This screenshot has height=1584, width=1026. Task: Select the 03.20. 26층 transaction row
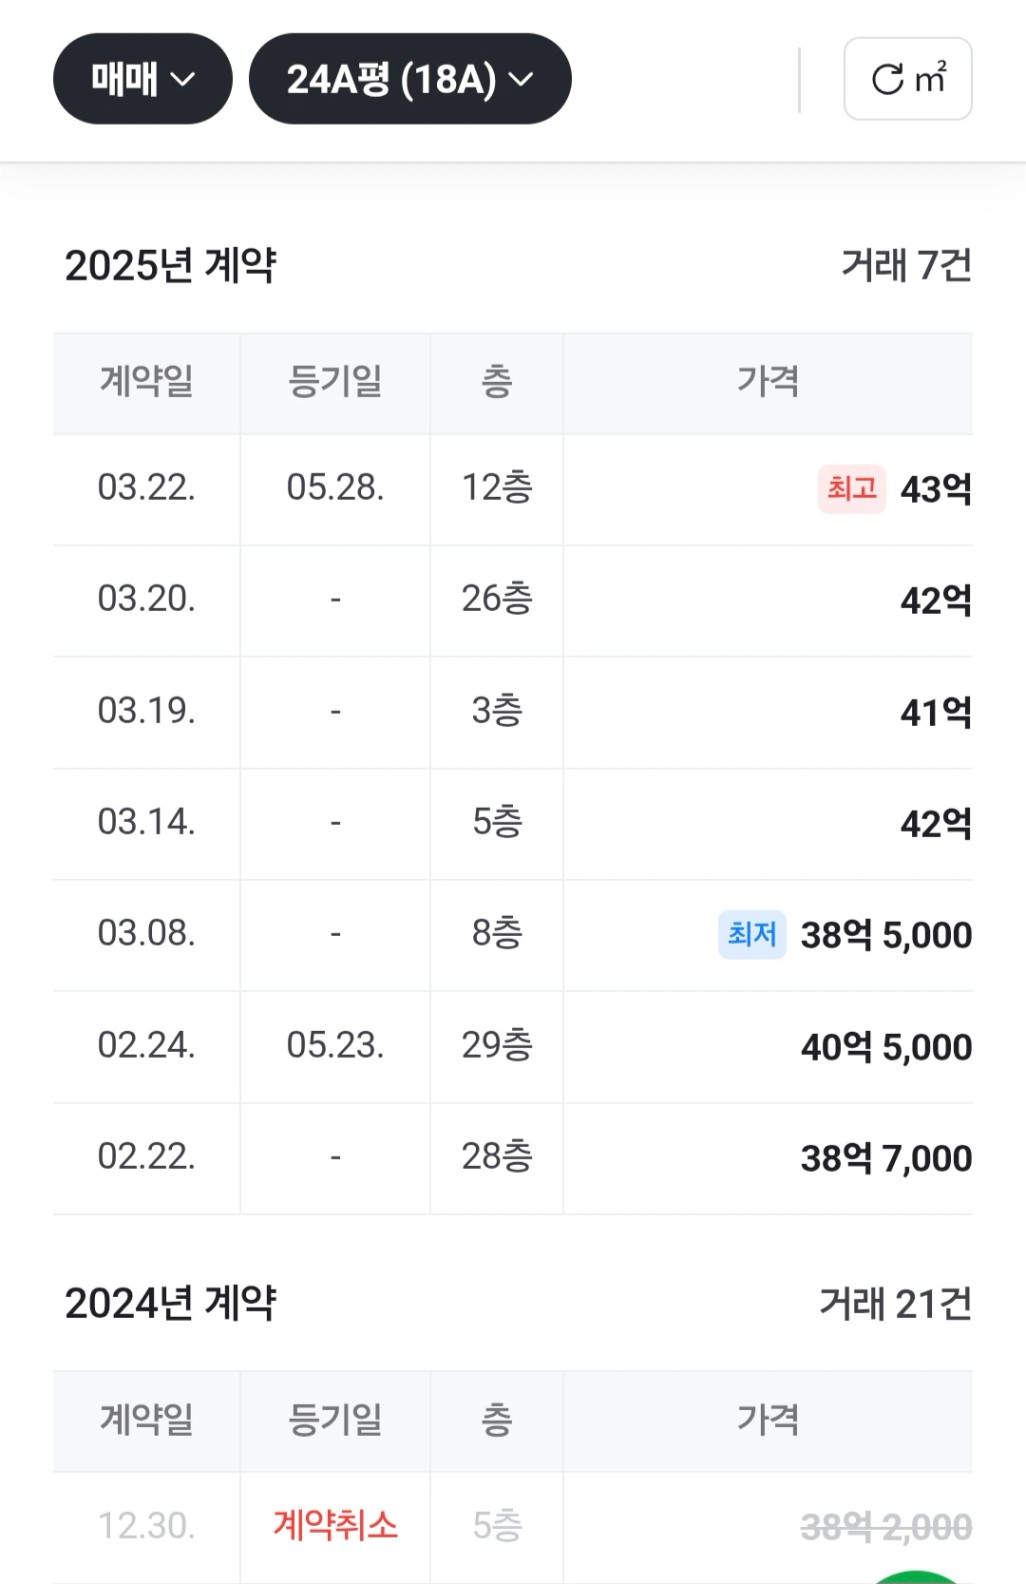point(513,600)
